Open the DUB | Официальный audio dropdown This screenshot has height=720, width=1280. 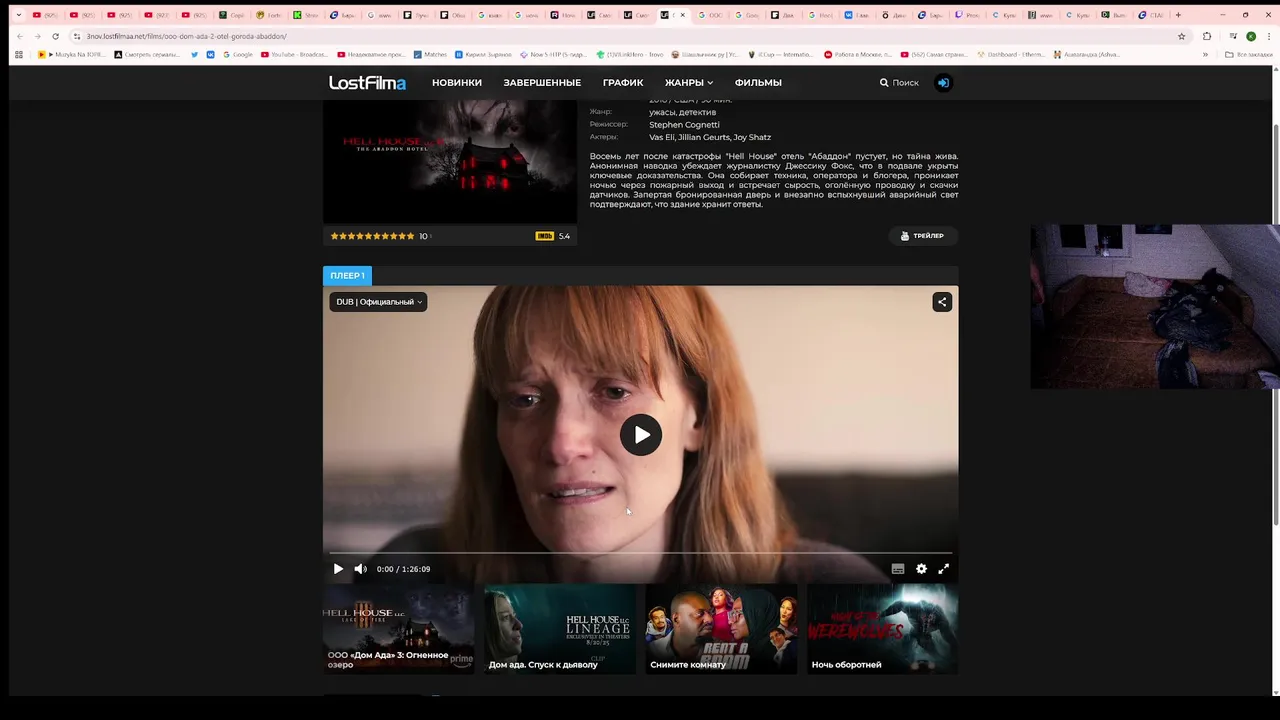pos(378,302)
